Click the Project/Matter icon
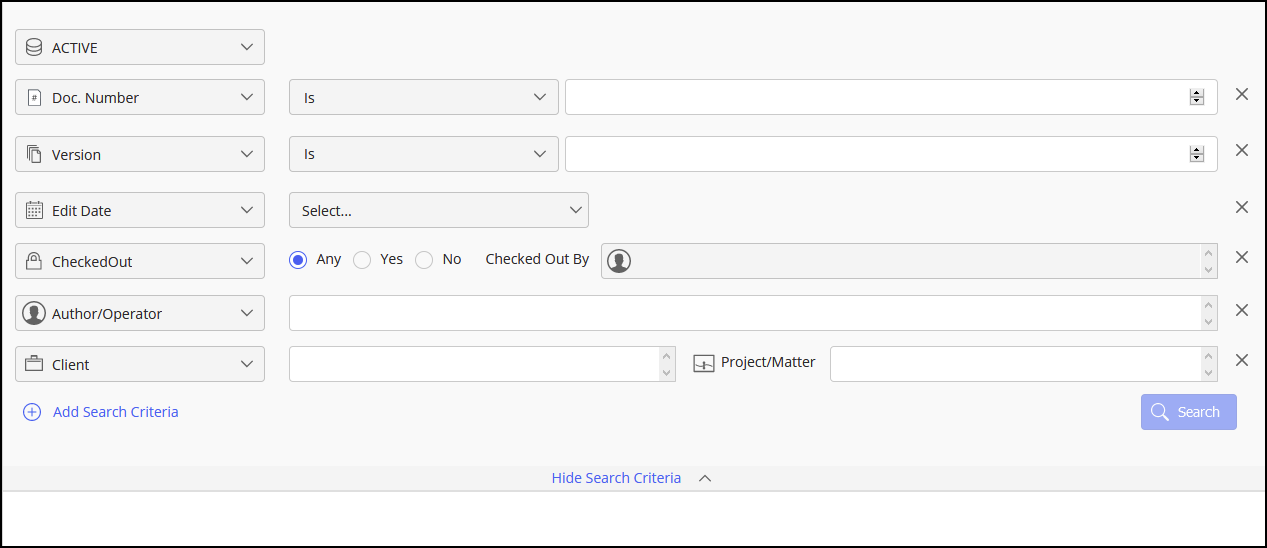The width and height of the screenshot is (1267, 548). click(x=704, y=363)
